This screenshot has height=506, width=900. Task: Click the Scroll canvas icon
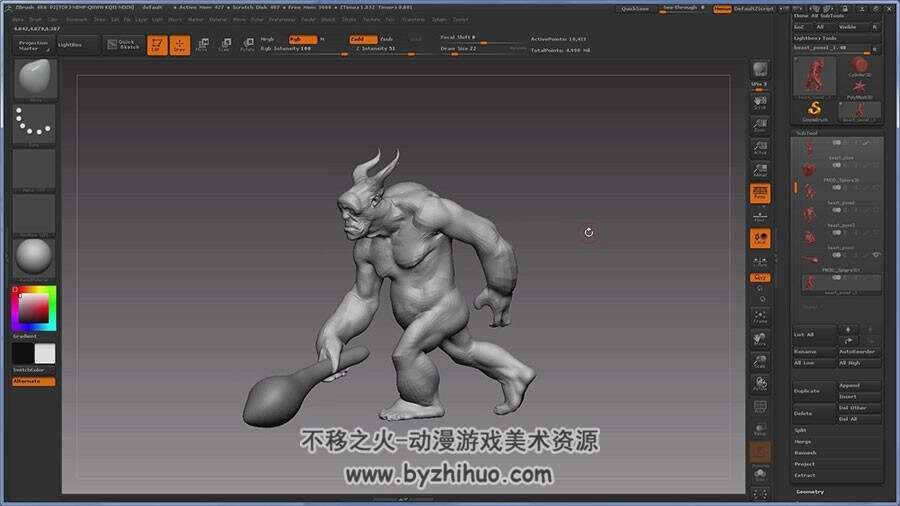click(x=760, y=103)
